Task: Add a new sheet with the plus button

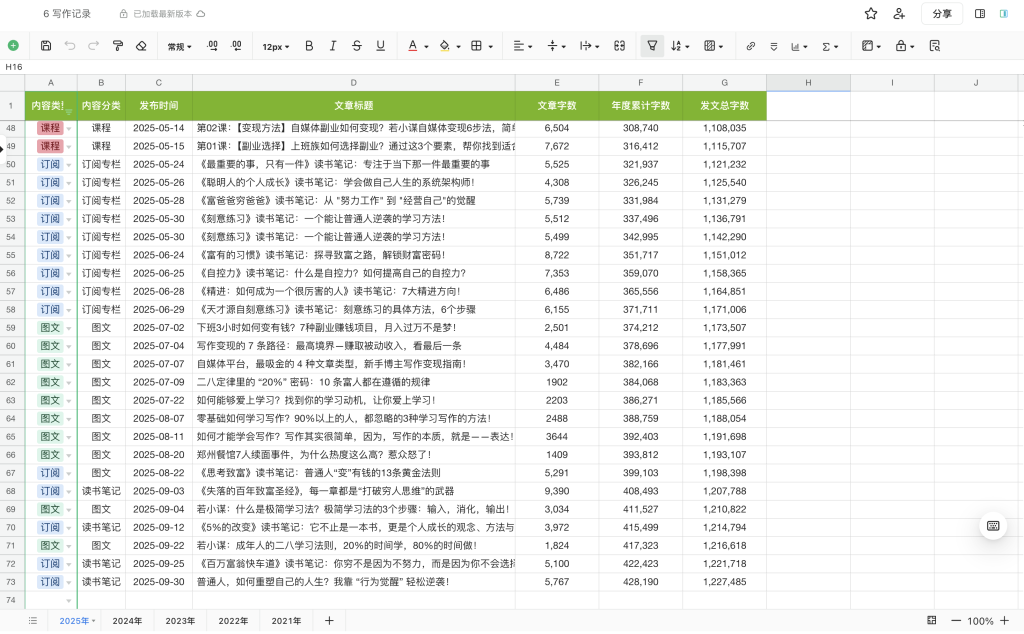Action: pyautogui.click(x=329, y=620)
